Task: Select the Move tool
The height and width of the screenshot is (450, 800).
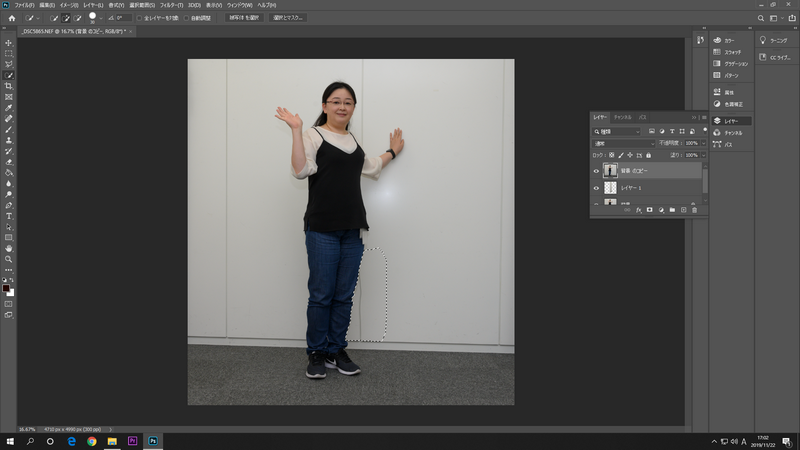Action: [x=9, y=43]
